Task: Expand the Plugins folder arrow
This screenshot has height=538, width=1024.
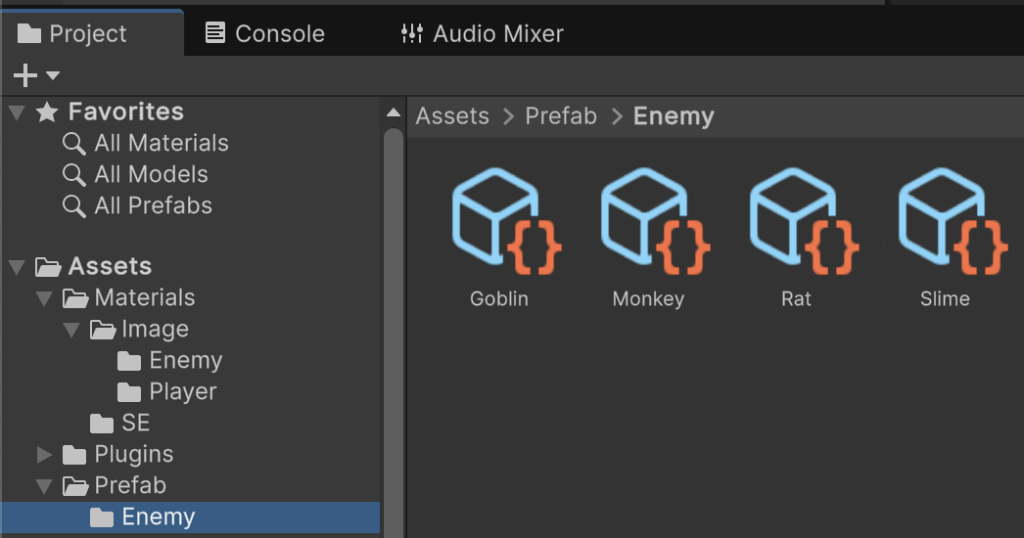Action: 44,454
